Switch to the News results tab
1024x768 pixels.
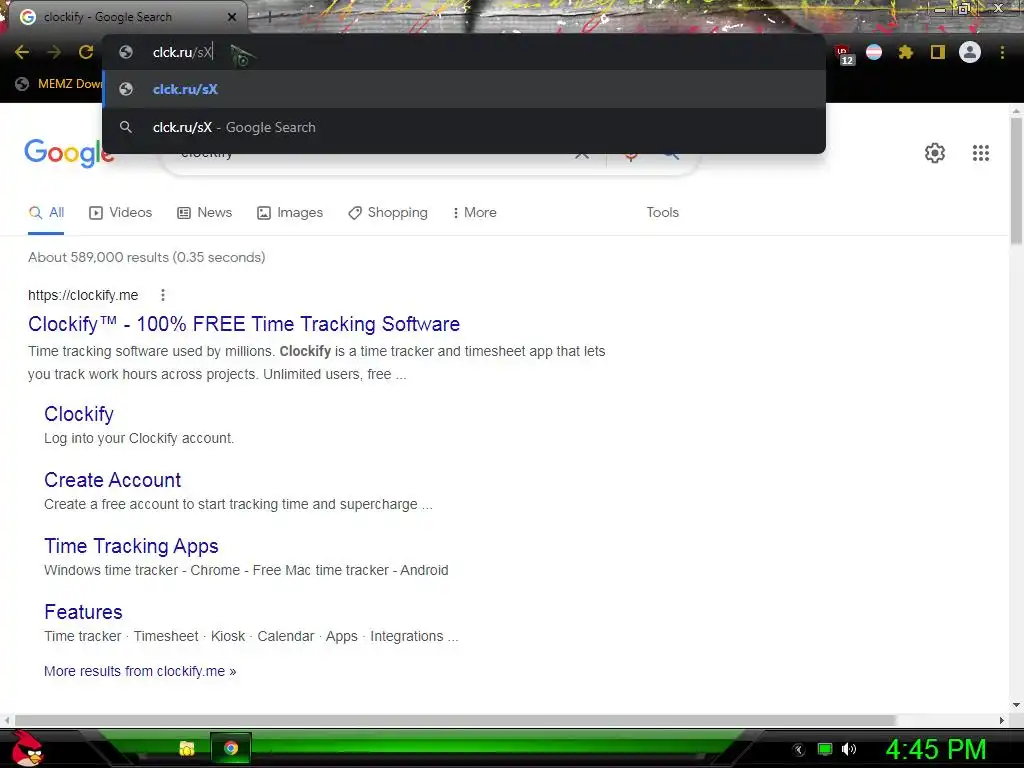tap(205, 213)
